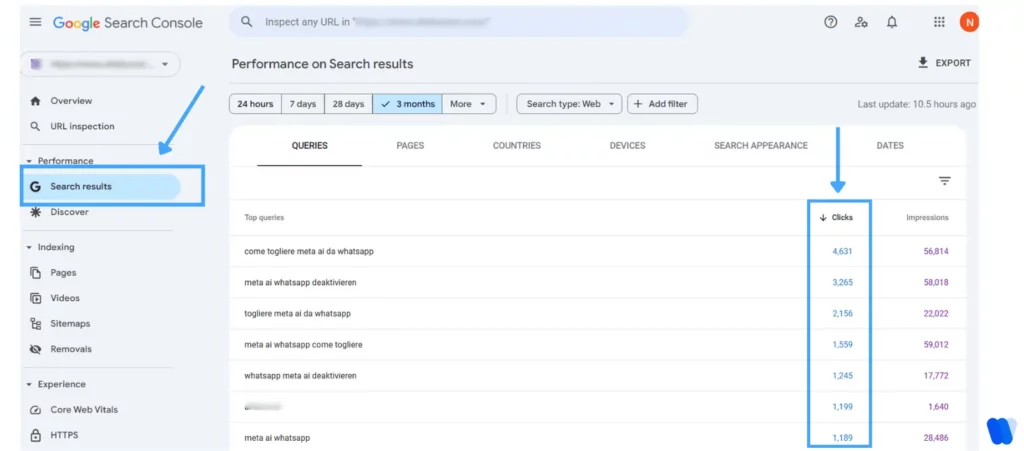Click the Export button
The height and width of the screenshot is (451, 1024).
944,63
